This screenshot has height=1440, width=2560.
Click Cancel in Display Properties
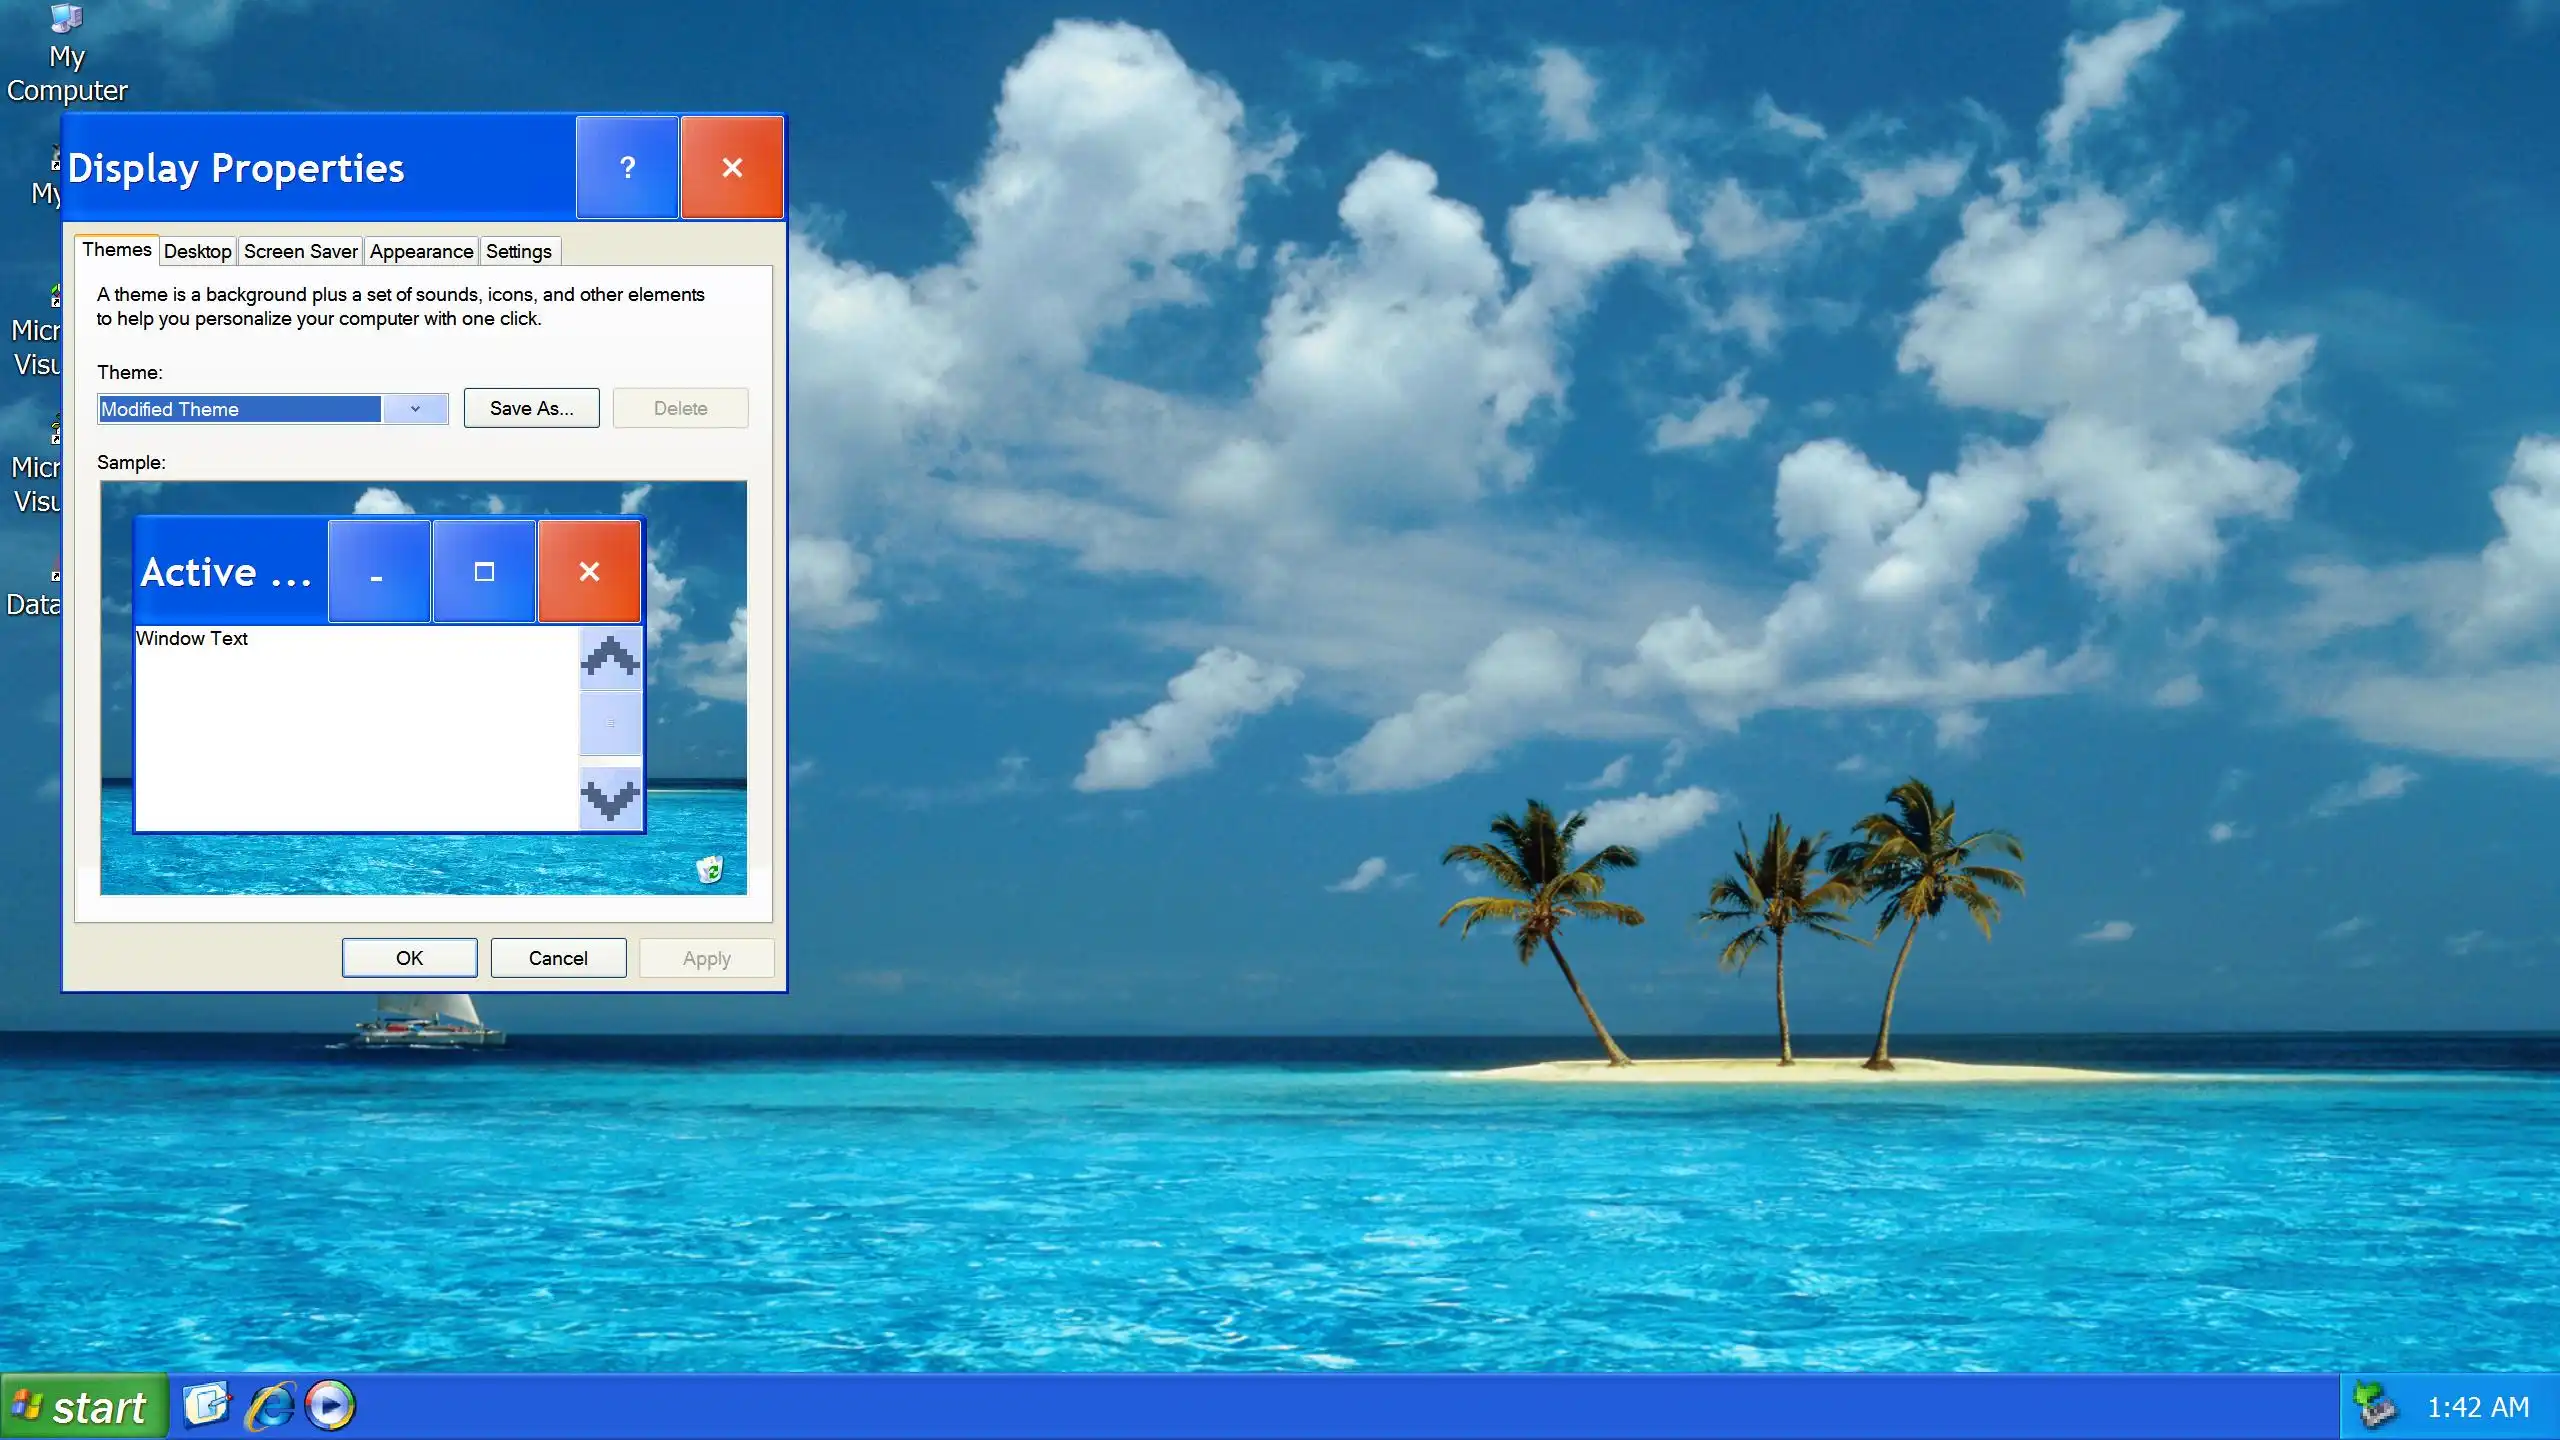pyautogui.click(x=558, y=958)
